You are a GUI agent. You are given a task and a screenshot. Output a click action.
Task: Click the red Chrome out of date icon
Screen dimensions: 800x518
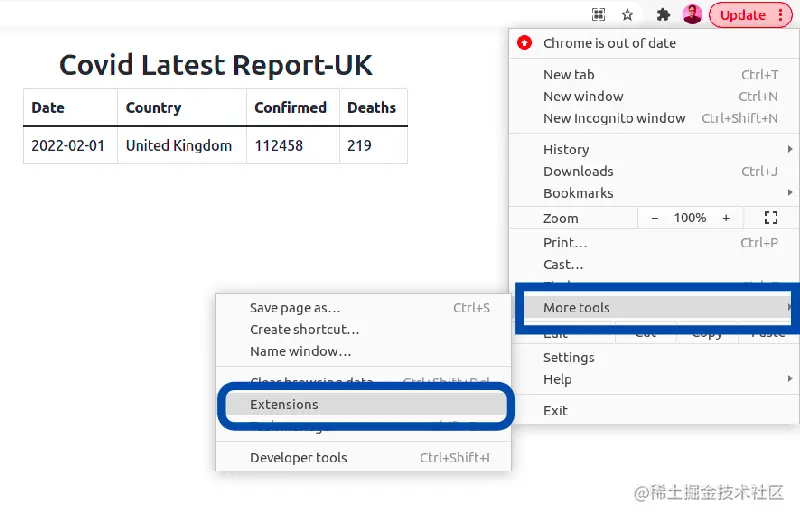(524, 43)
